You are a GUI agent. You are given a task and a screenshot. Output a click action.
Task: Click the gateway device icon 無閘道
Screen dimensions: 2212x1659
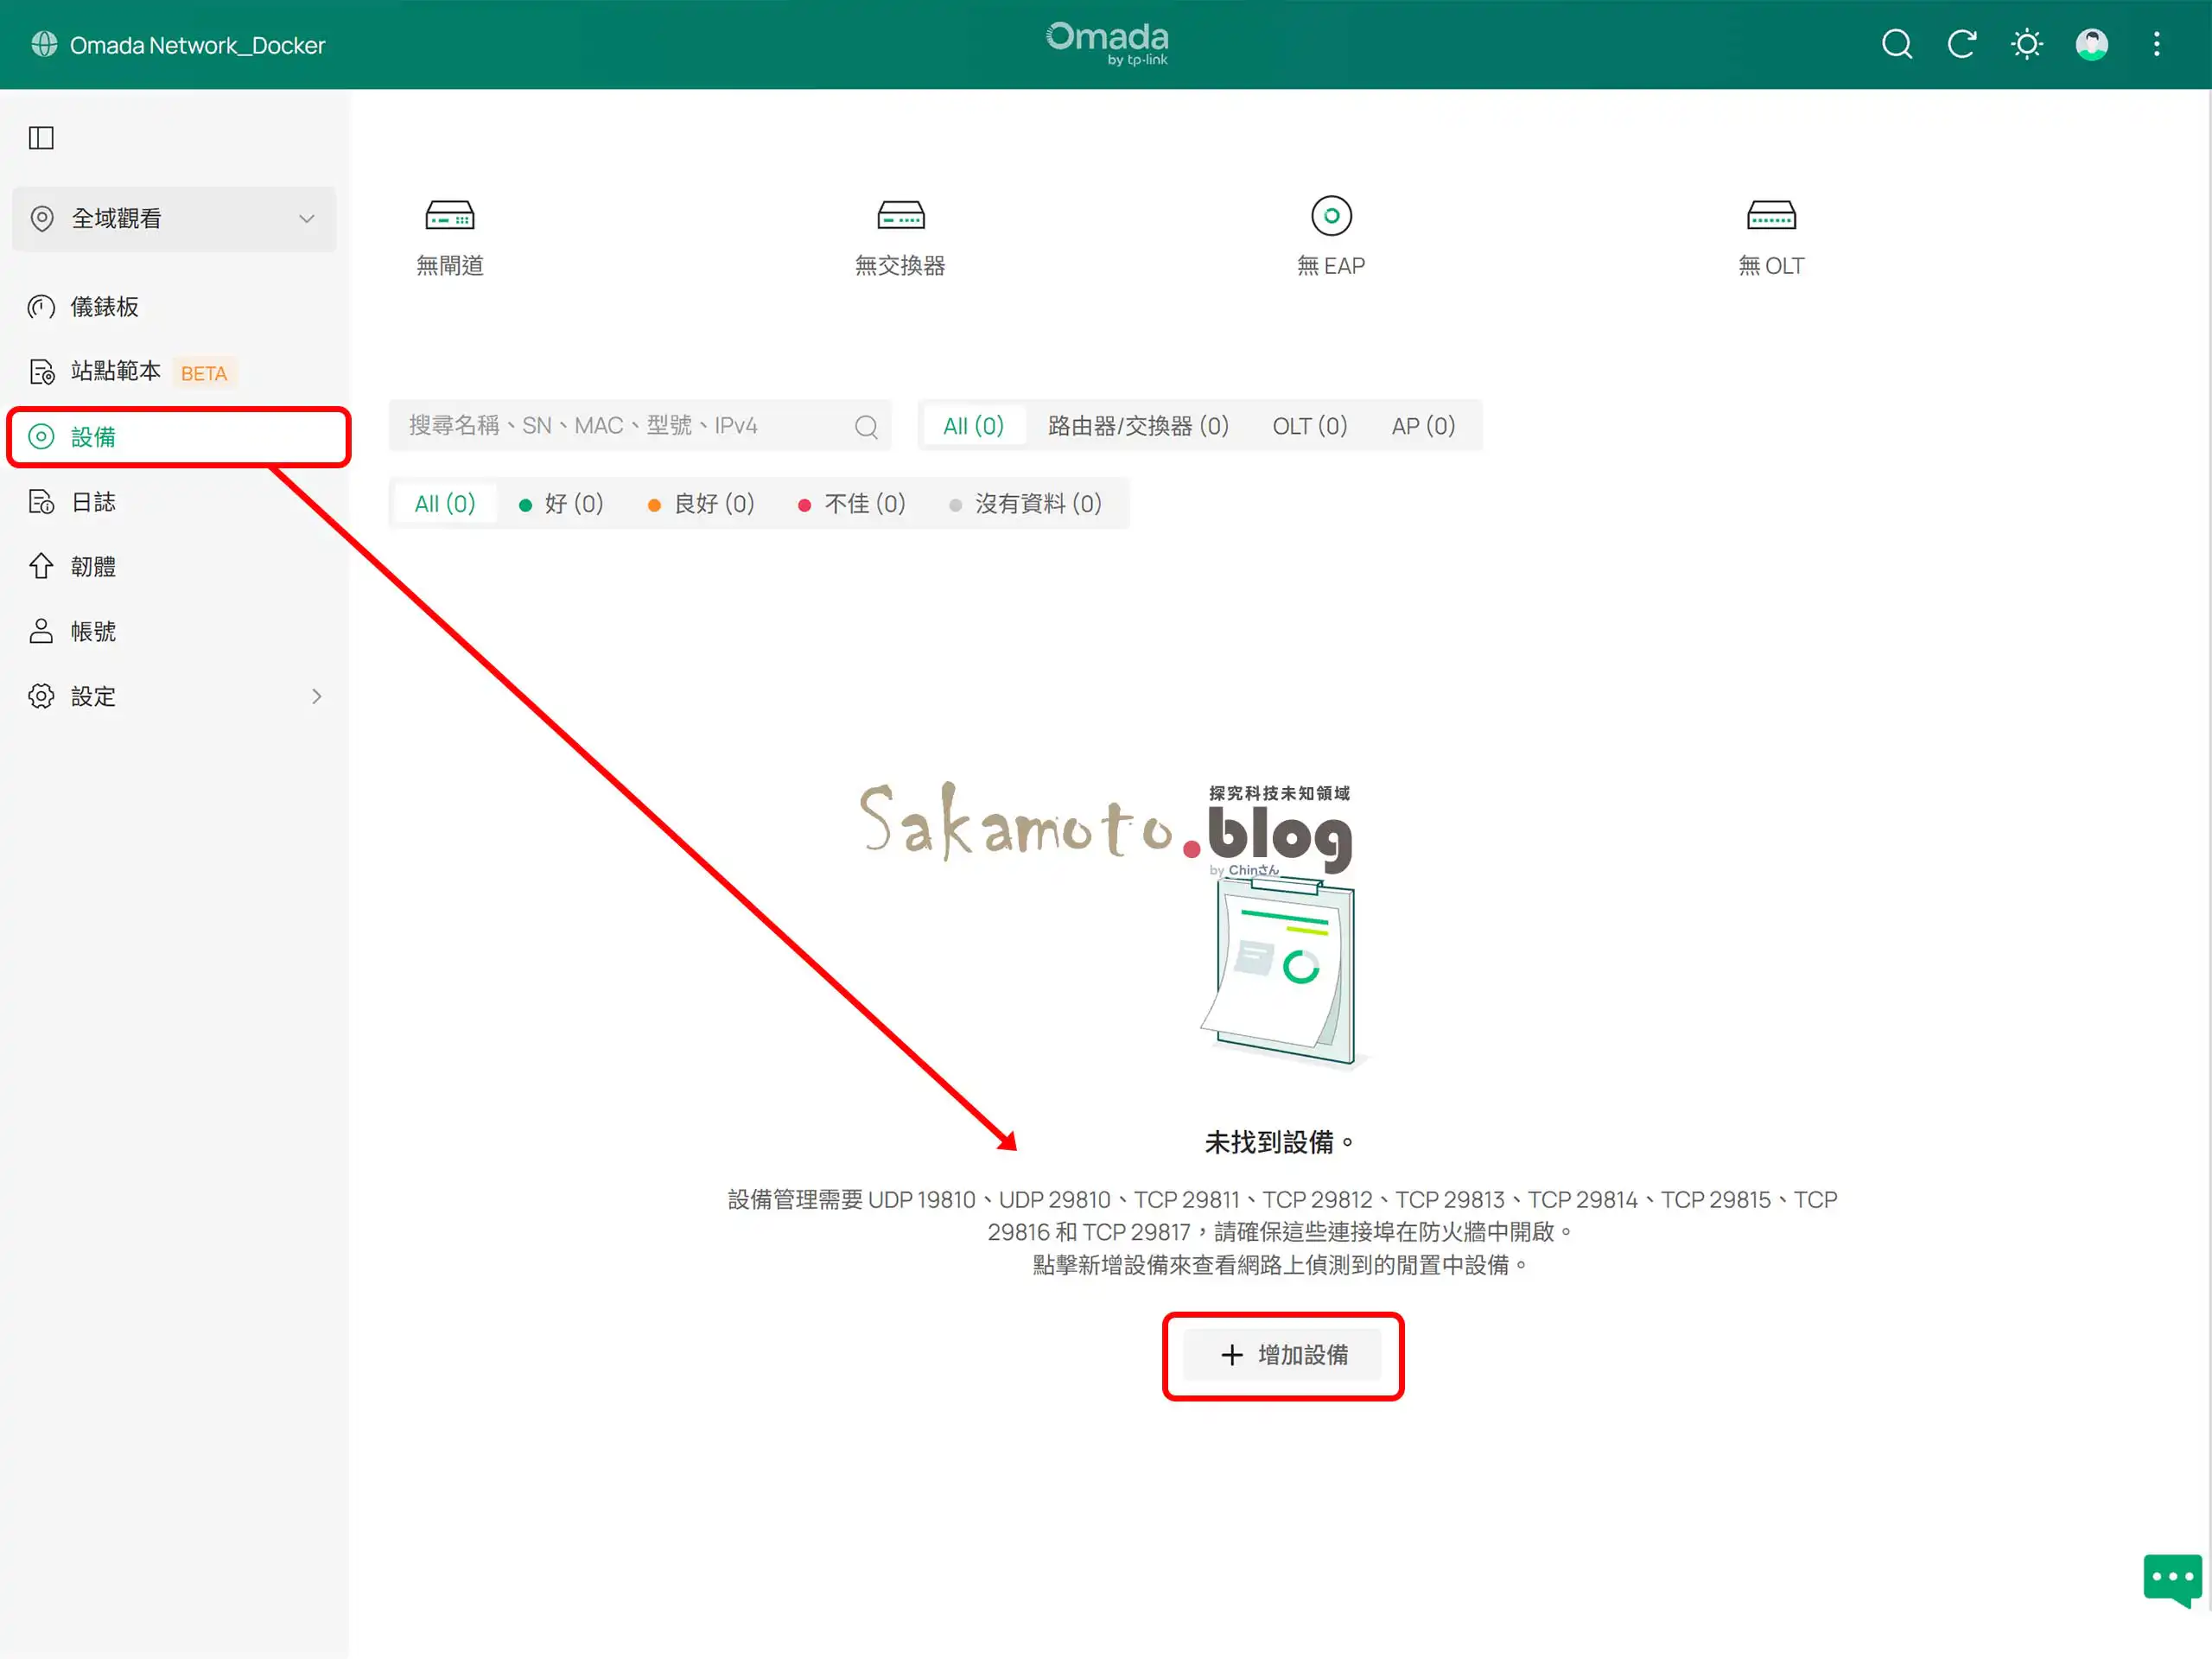[x=450, y=216]
